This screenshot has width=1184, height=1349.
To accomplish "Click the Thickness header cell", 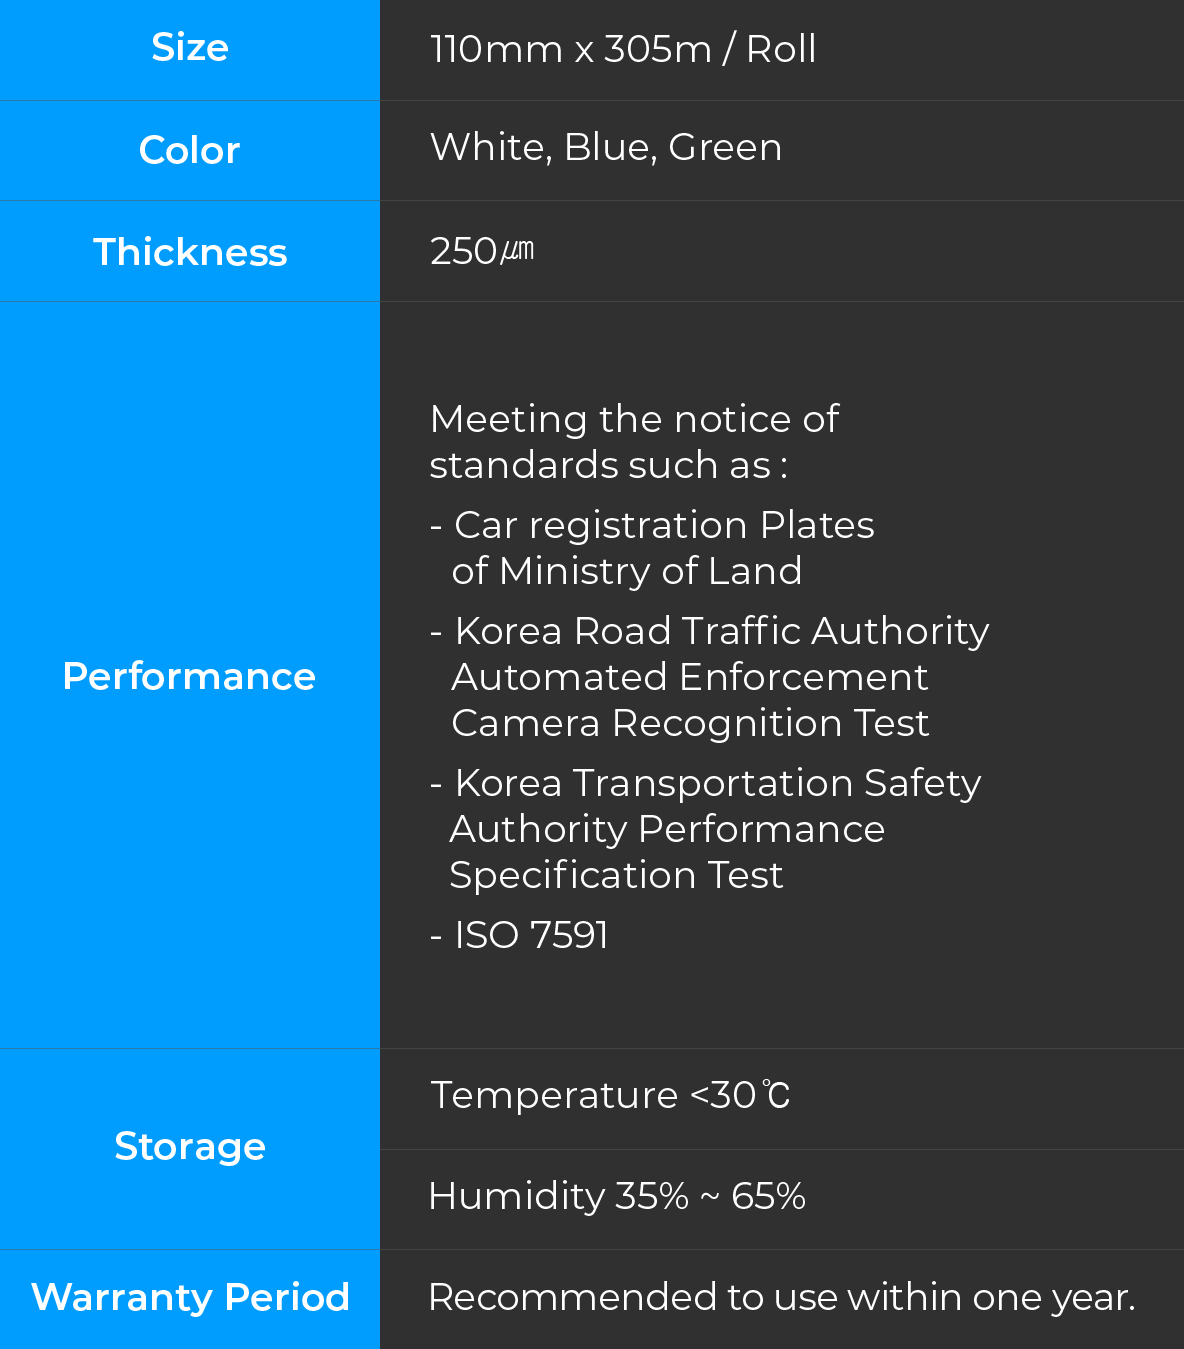I will [x=190, y=251].
